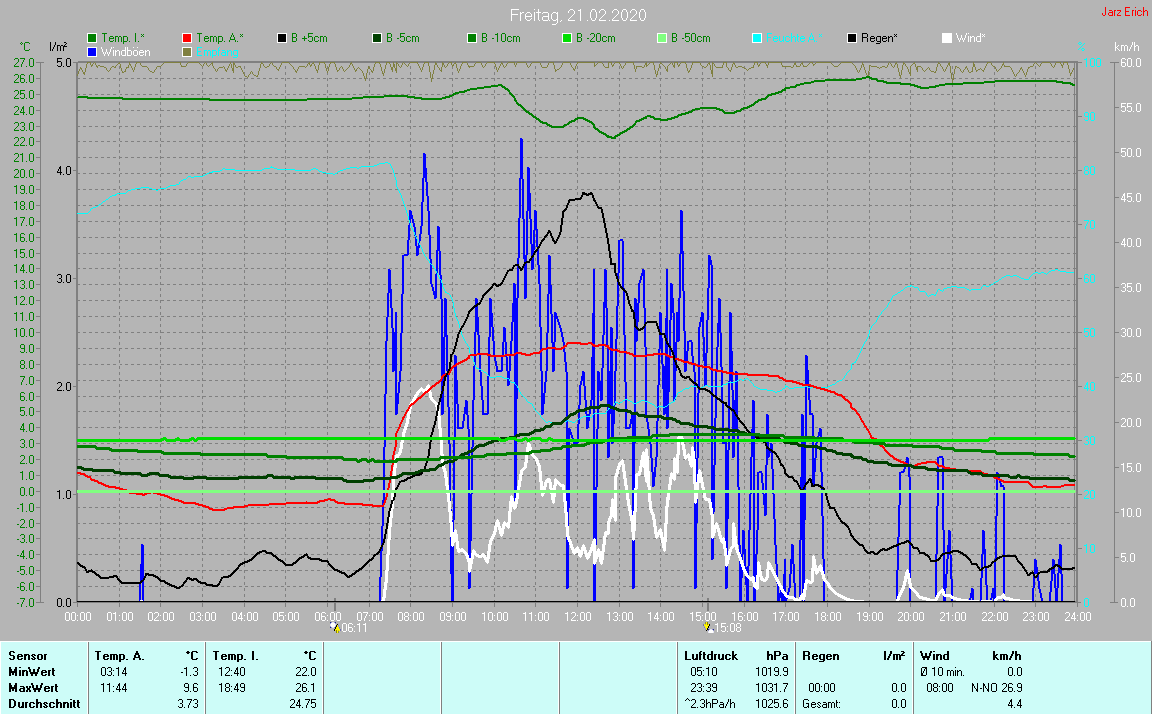
Task: Click the Temp. A. maximum value '9.6'
Action: pos(191,688)
